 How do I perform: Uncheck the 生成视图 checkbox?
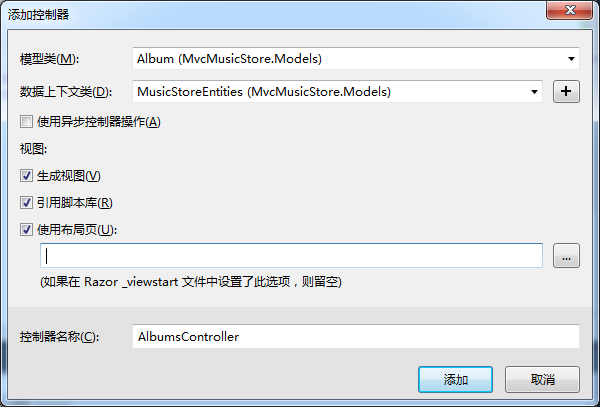[x=26, y=176]
